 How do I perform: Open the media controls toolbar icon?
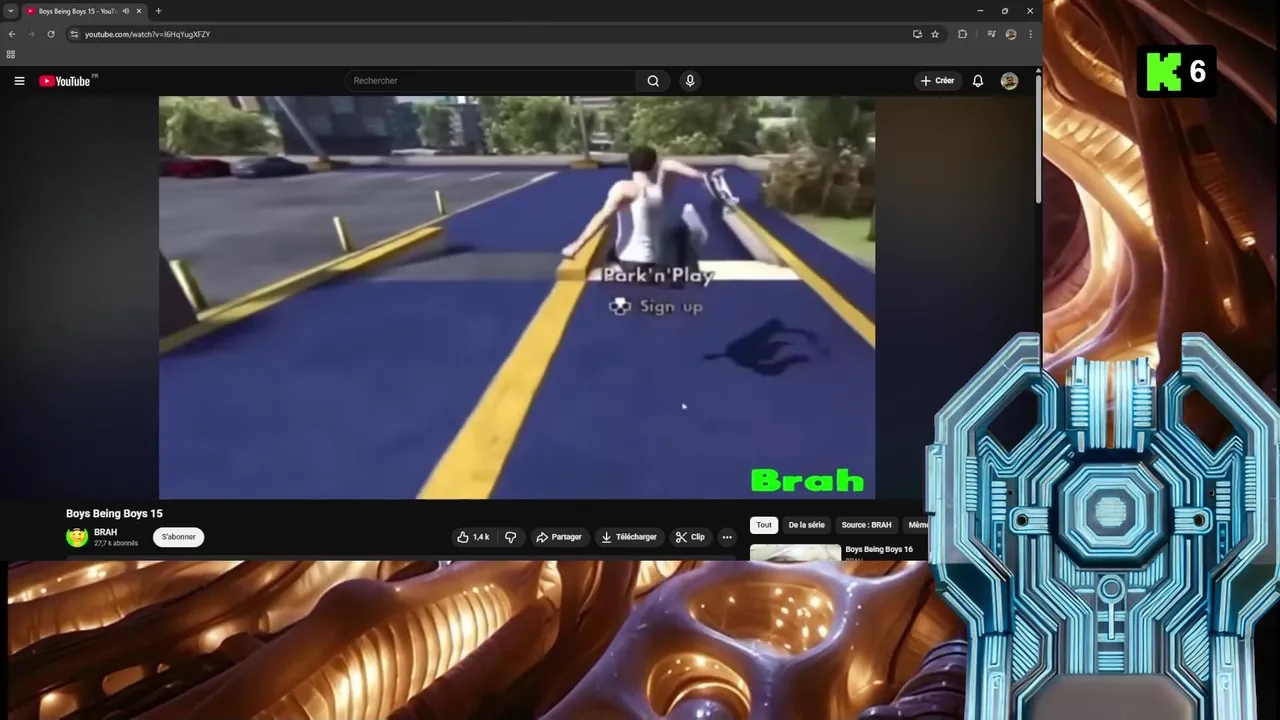[x=991, y=34]
